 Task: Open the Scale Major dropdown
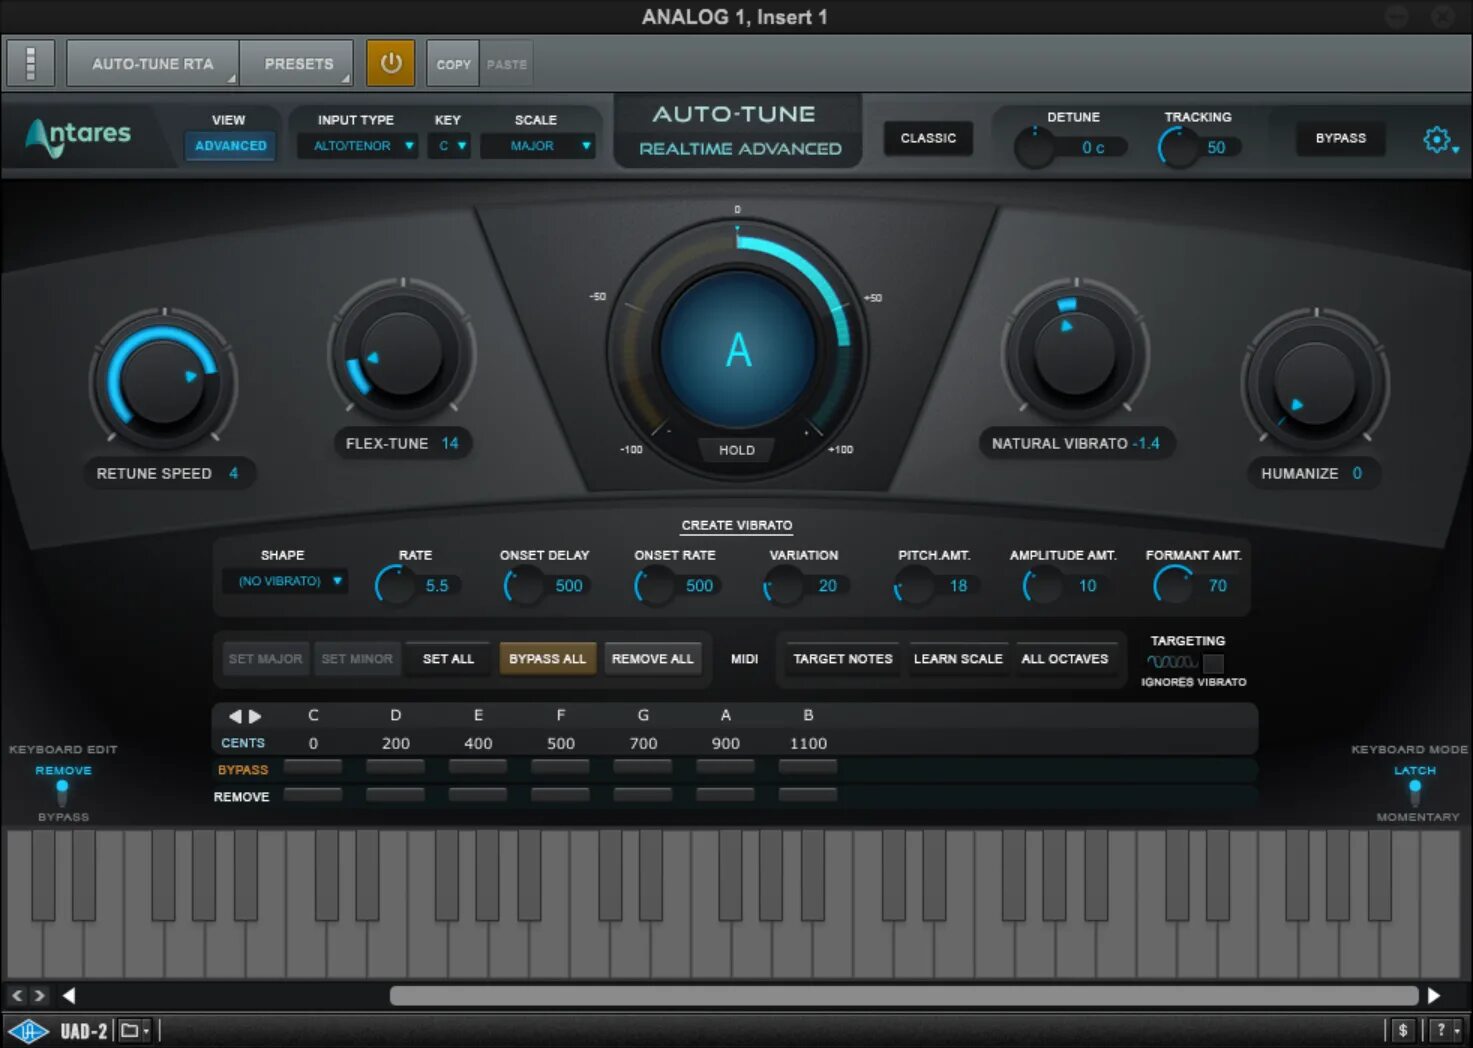[x=538, y=146]
